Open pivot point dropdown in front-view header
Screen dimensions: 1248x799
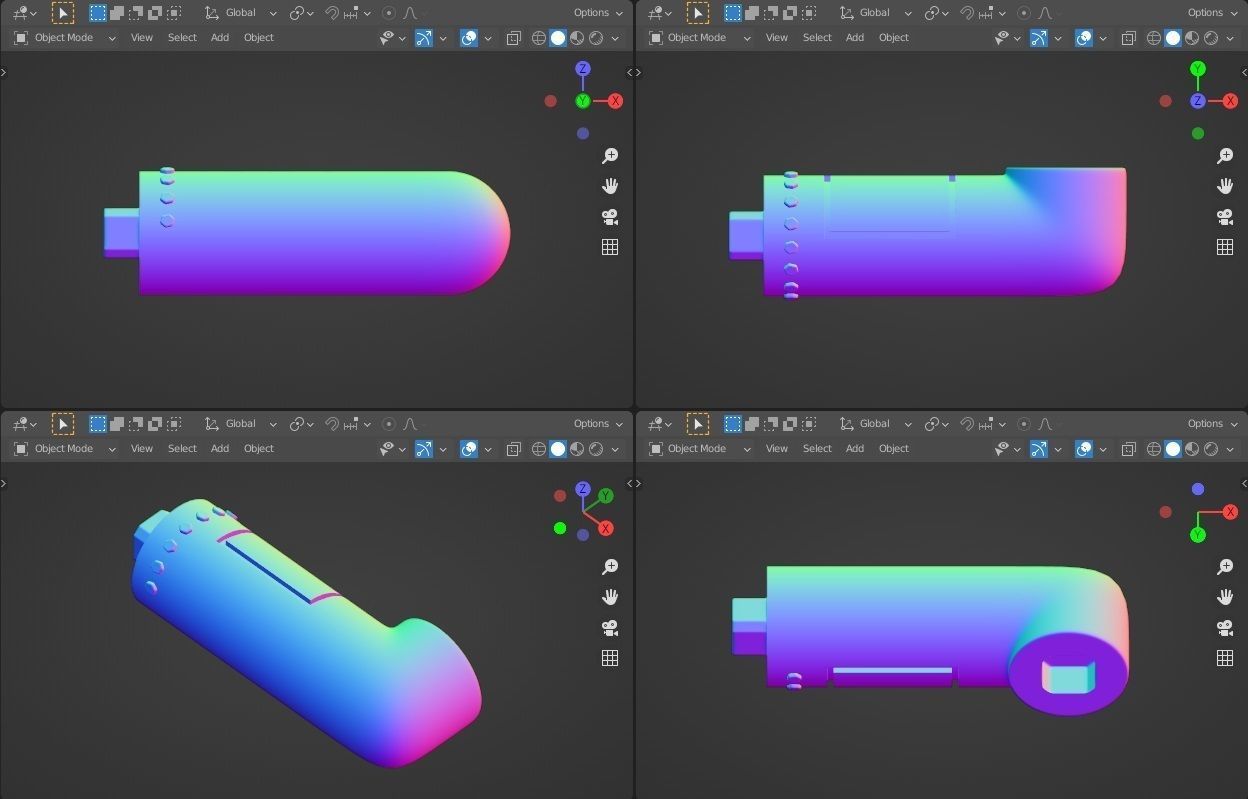301,13
